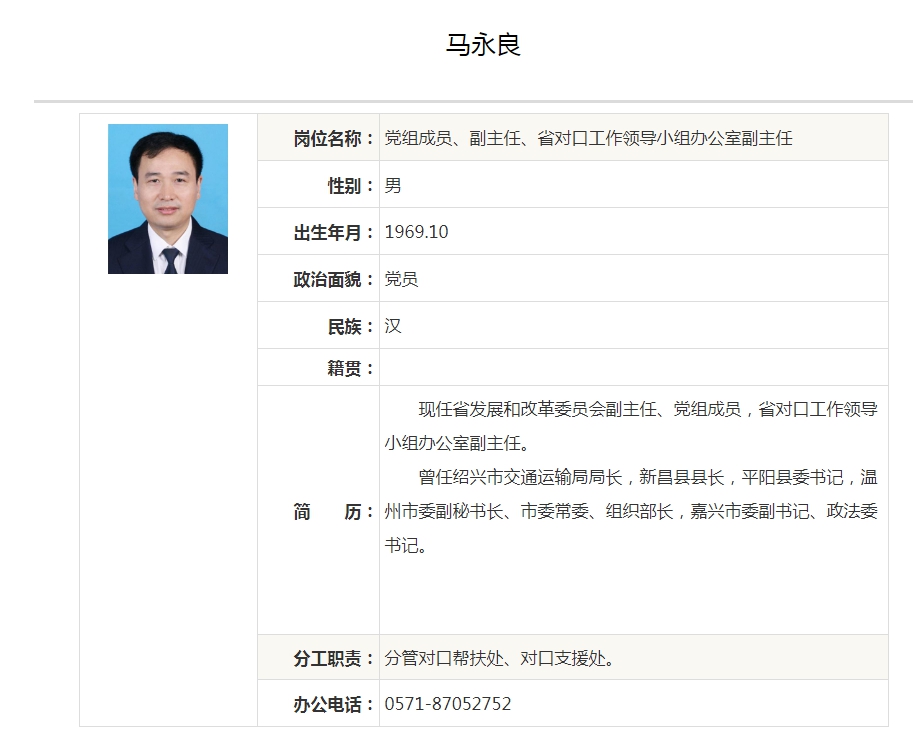Image resolution: width=913 pixels, height=733 pixels.
Task: Click the 政治面貌 label cell
Action: point(331,278)
